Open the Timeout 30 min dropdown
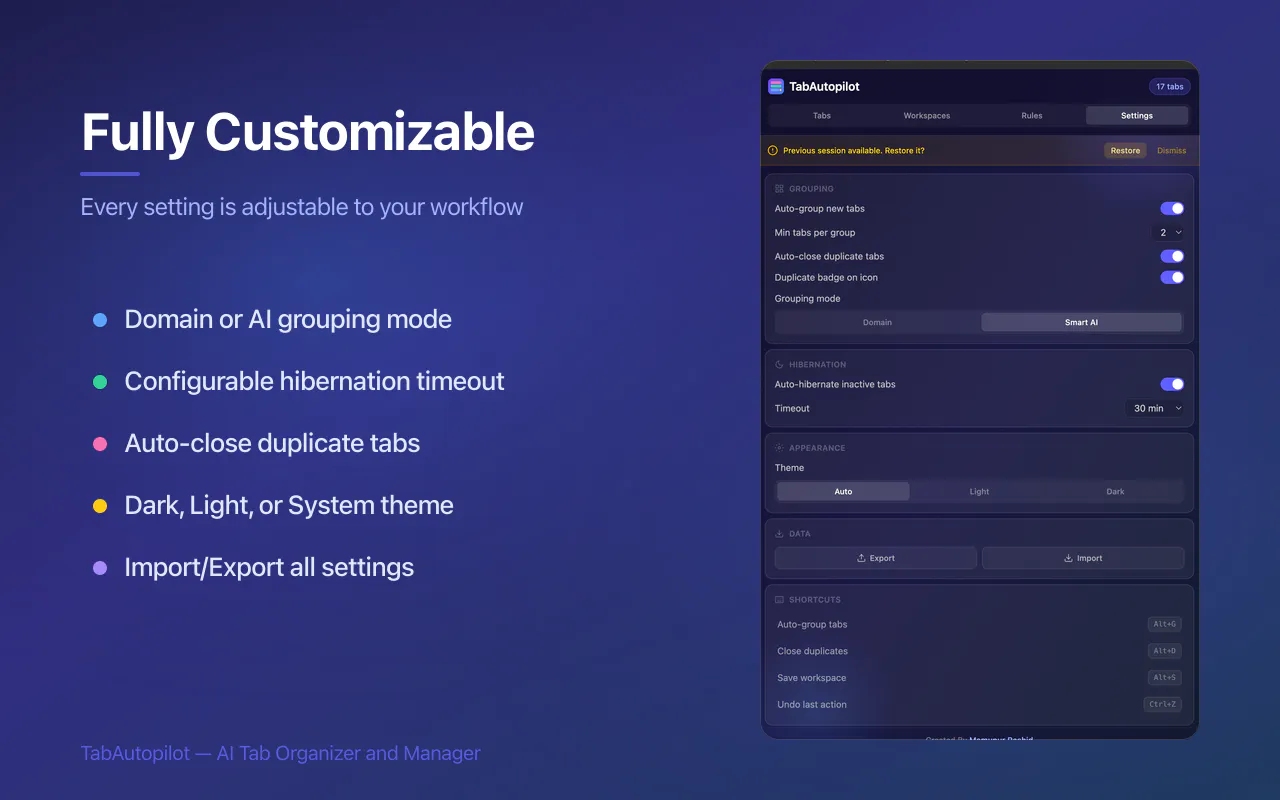This screenshot has width=1280, height=800. [1156, 409]
